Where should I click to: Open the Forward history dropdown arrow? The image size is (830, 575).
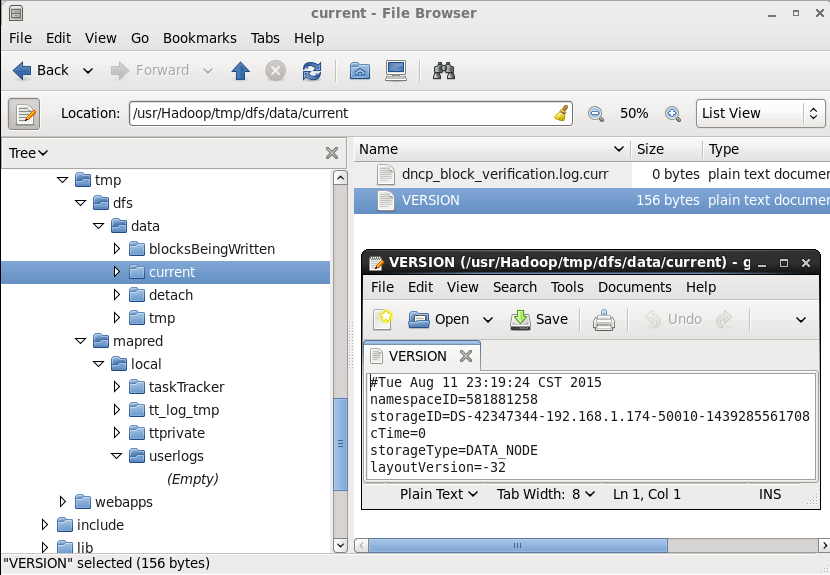(x=208, y=70)
